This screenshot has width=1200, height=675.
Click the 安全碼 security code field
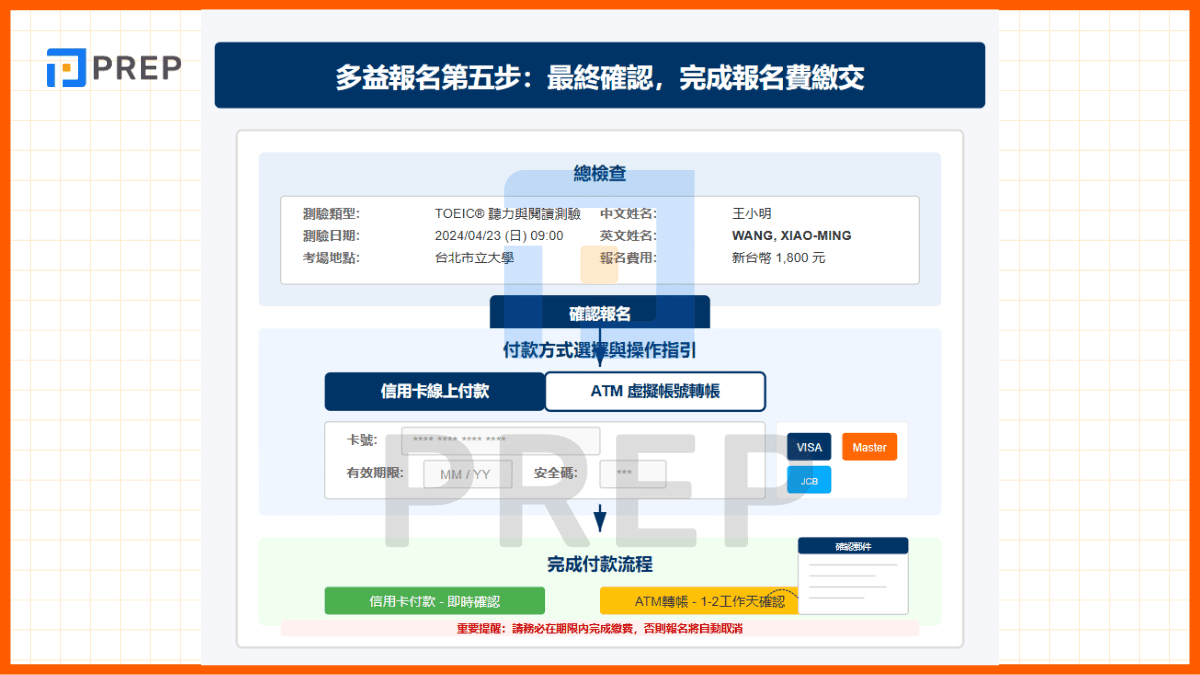click(633, 474)
